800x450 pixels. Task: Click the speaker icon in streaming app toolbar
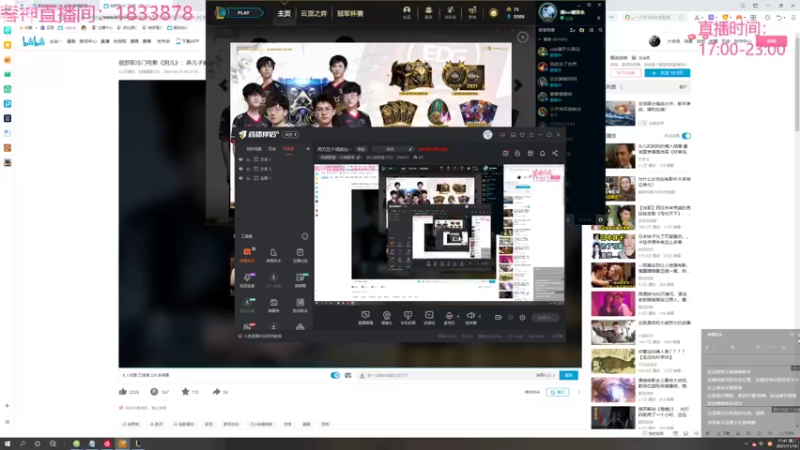470,317
